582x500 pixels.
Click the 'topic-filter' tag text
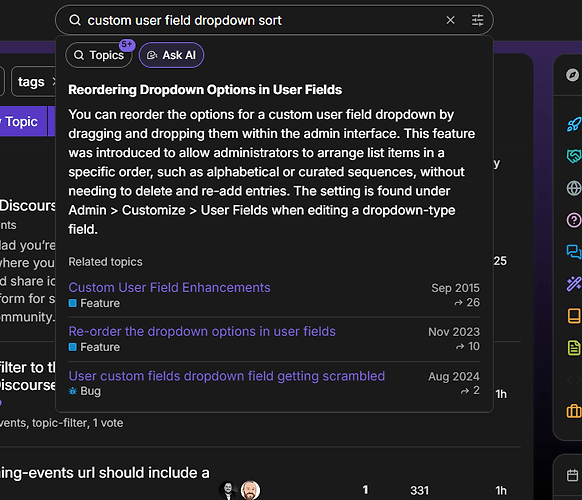click(59, 423)
